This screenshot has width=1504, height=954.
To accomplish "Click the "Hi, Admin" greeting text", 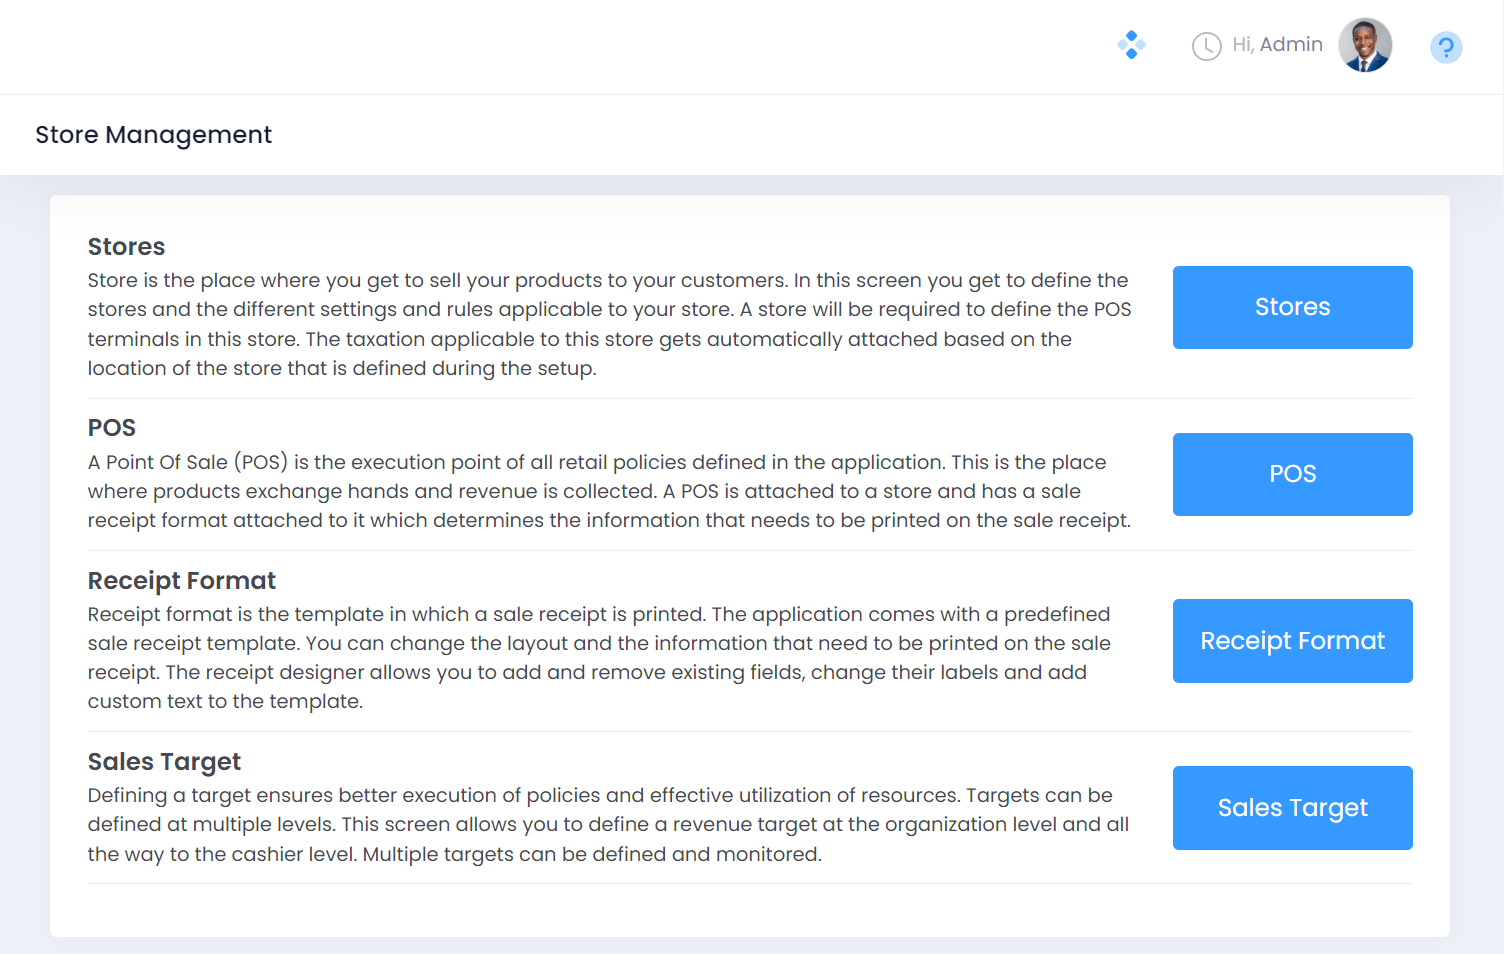I will pyautogui.click(x=1277, y=45).
